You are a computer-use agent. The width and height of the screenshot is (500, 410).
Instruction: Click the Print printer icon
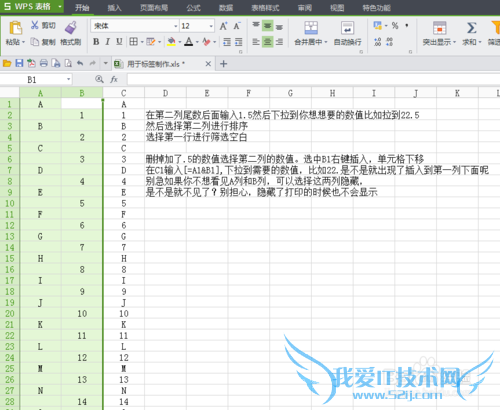click(44, 63)
